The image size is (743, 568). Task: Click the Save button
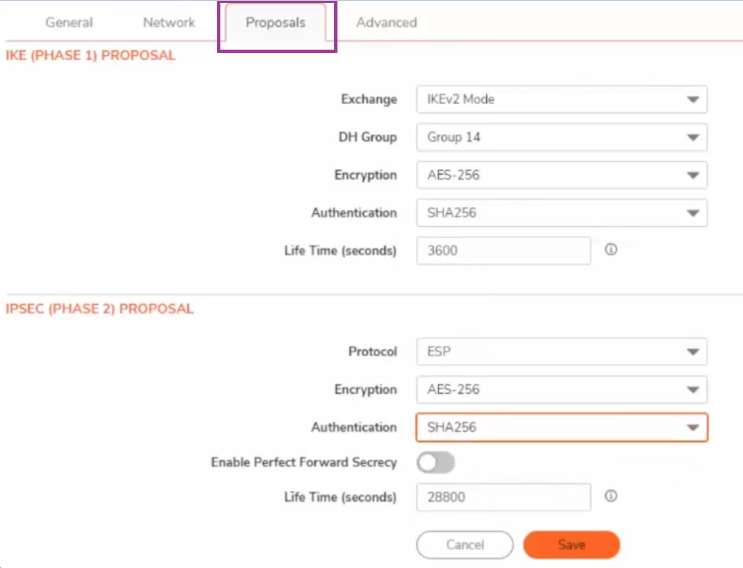571,545
